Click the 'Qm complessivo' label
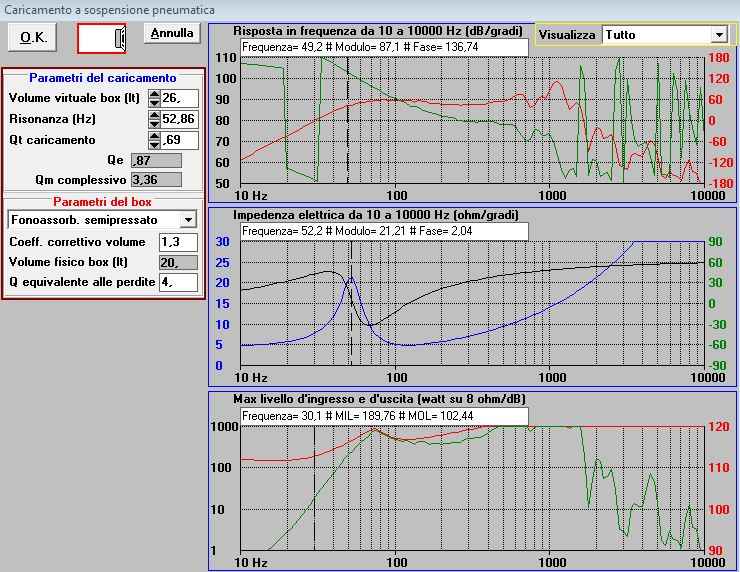This screenshot has width=740, height=572. 81,180
